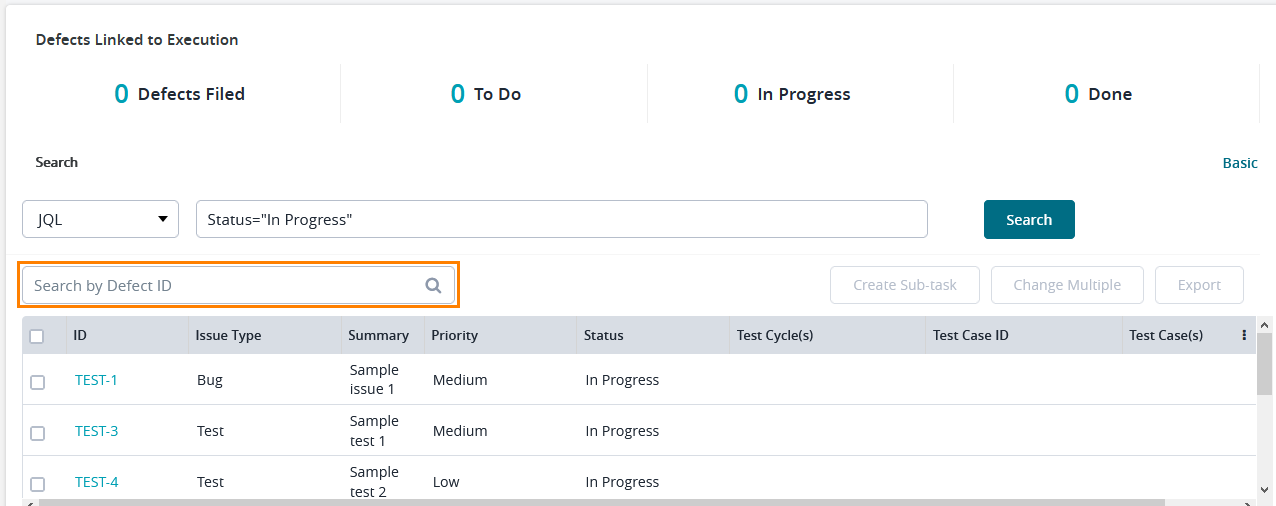This screenshot has width=1276, height=506.
Task: Tick the TEST-4 row checkbox
Action: [x=37, y=483]
